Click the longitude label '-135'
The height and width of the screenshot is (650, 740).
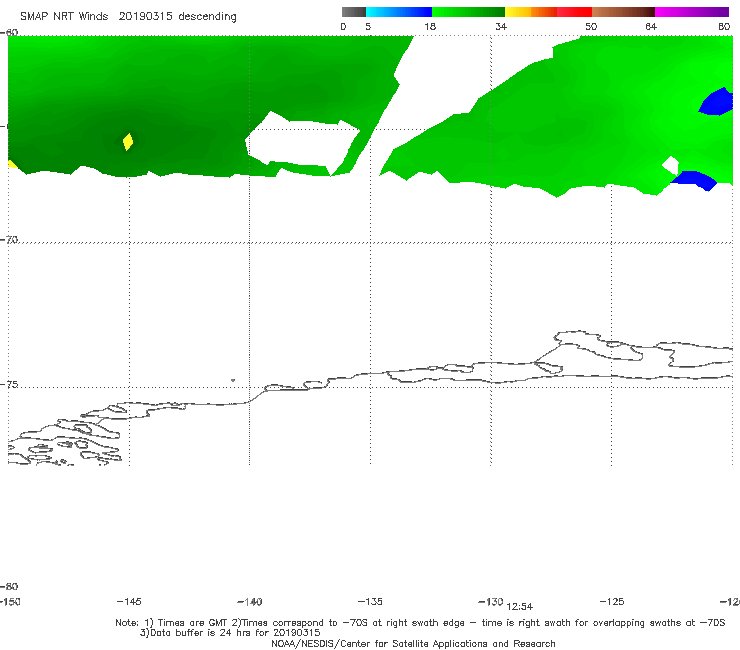coord(370,601)
